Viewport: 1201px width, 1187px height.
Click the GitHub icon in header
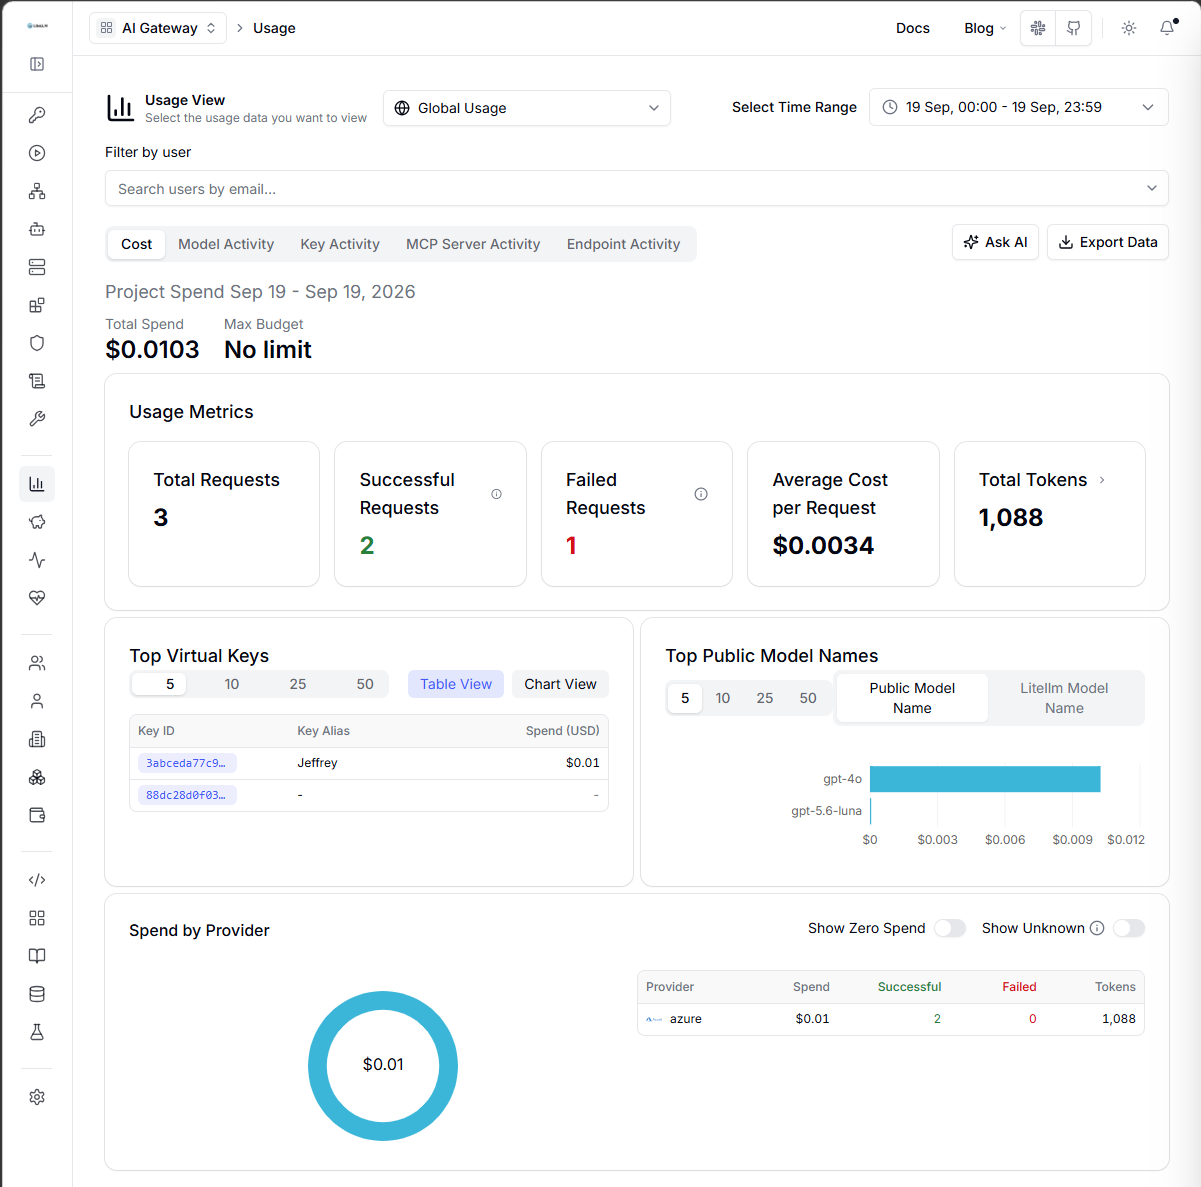[1073, 28]
